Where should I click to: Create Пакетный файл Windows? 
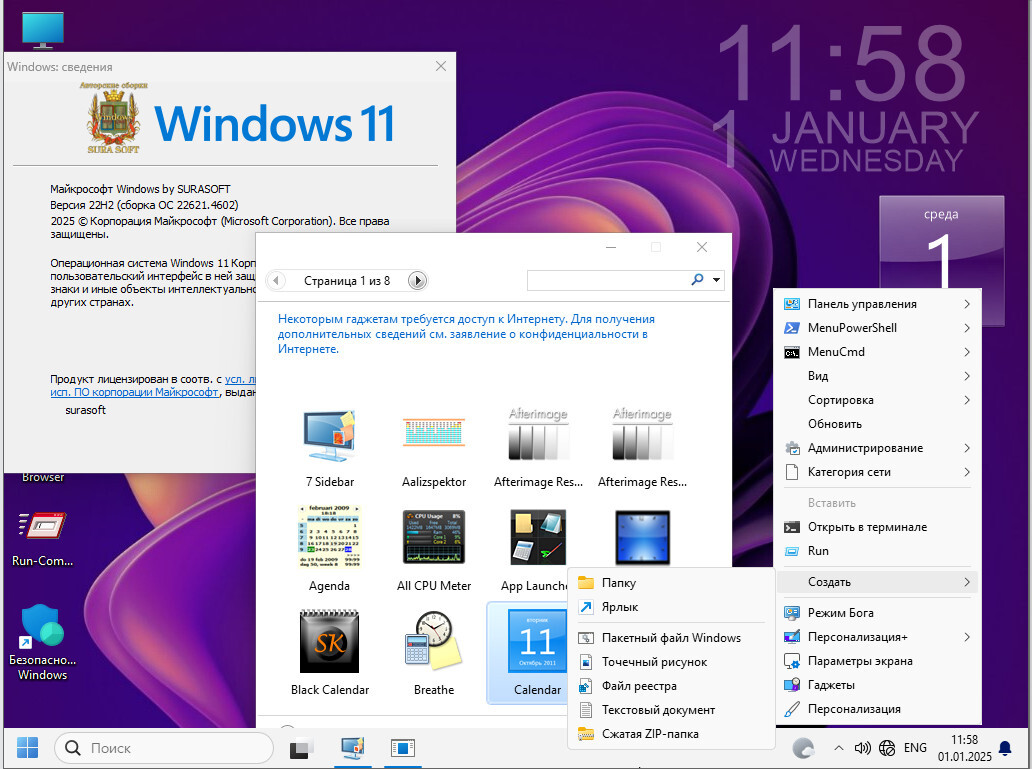point(670,638)
